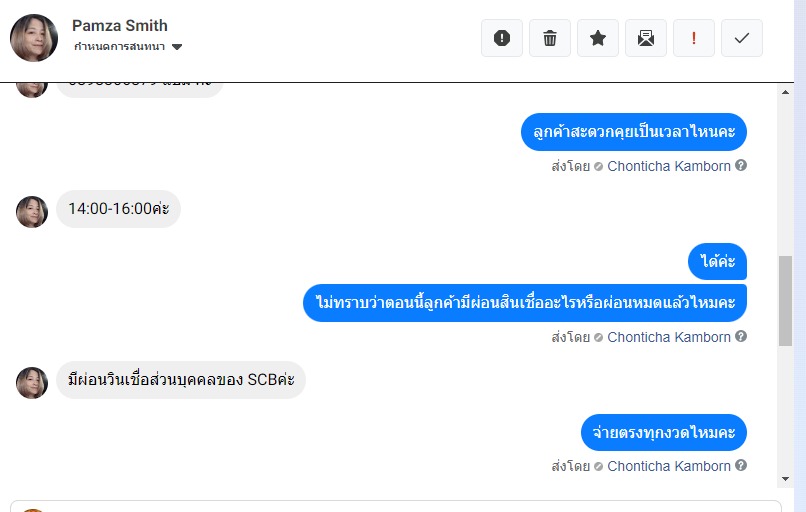
Task: Click the จ่ายตรงทุกงวดไหมคะ sent message
Action: pyautogui.click(x=664, y=432)
